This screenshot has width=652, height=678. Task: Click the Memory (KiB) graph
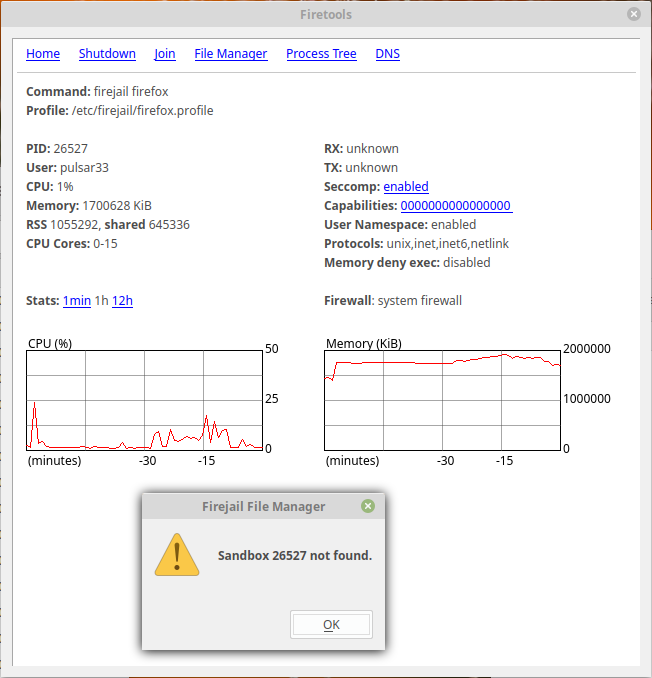coord(442,400)
